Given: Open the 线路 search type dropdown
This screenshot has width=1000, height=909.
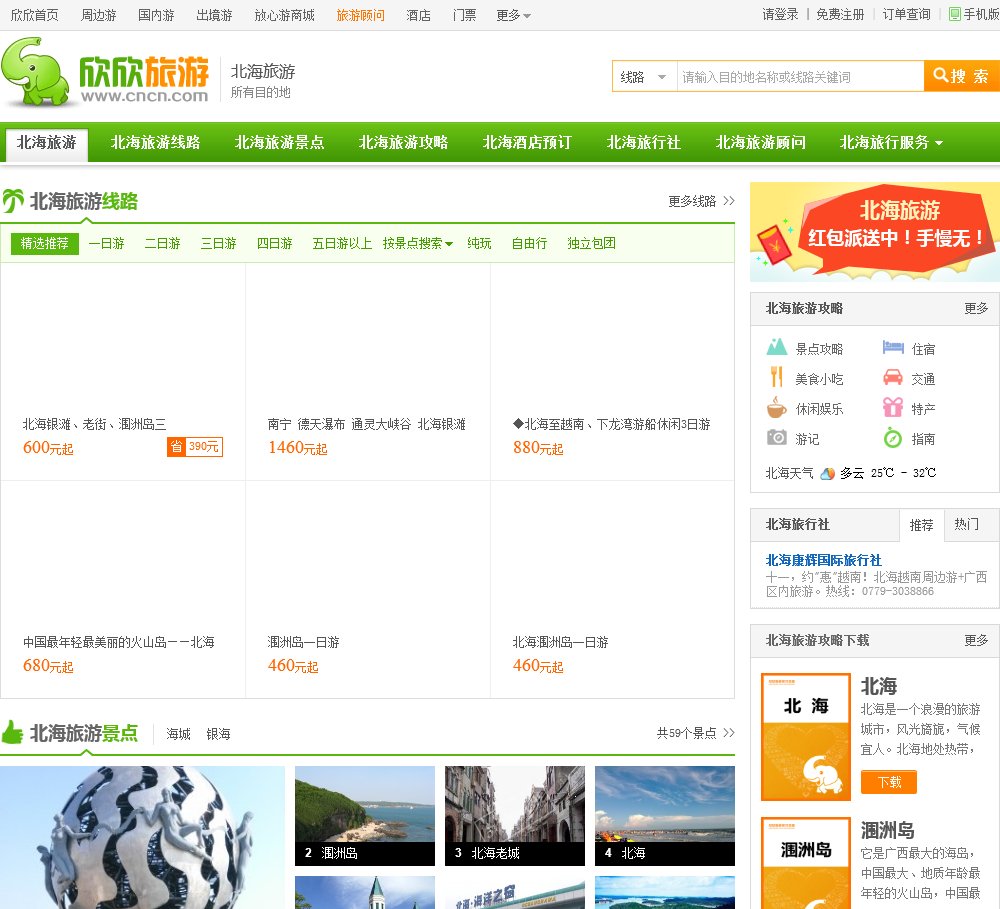Looking at the screenshot, I should (x=644, y=77).
